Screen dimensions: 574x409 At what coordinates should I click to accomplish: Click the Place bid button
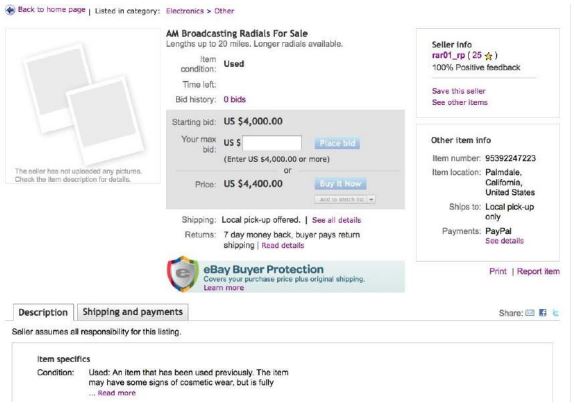pos(337,143)
